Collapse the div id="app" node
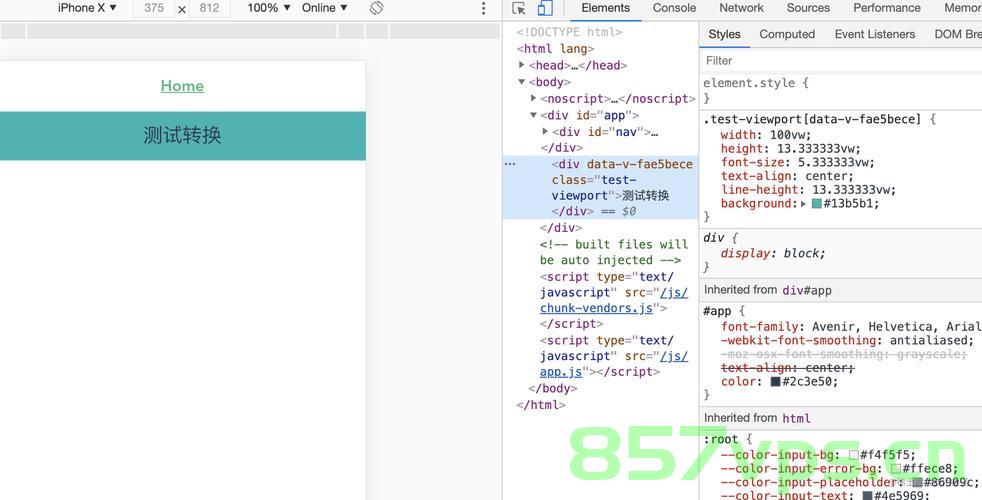982x500 pixels. 533,115
